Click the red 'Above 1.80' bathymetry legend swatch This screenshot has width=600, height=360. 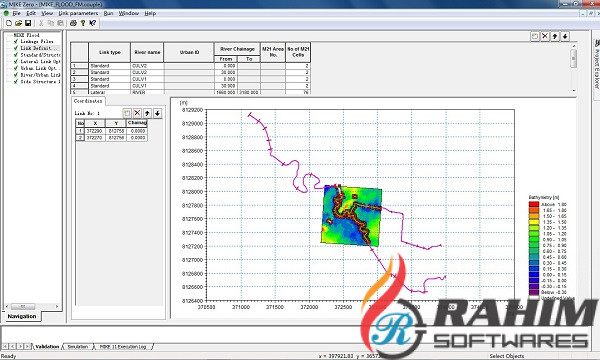coord(534,205)
